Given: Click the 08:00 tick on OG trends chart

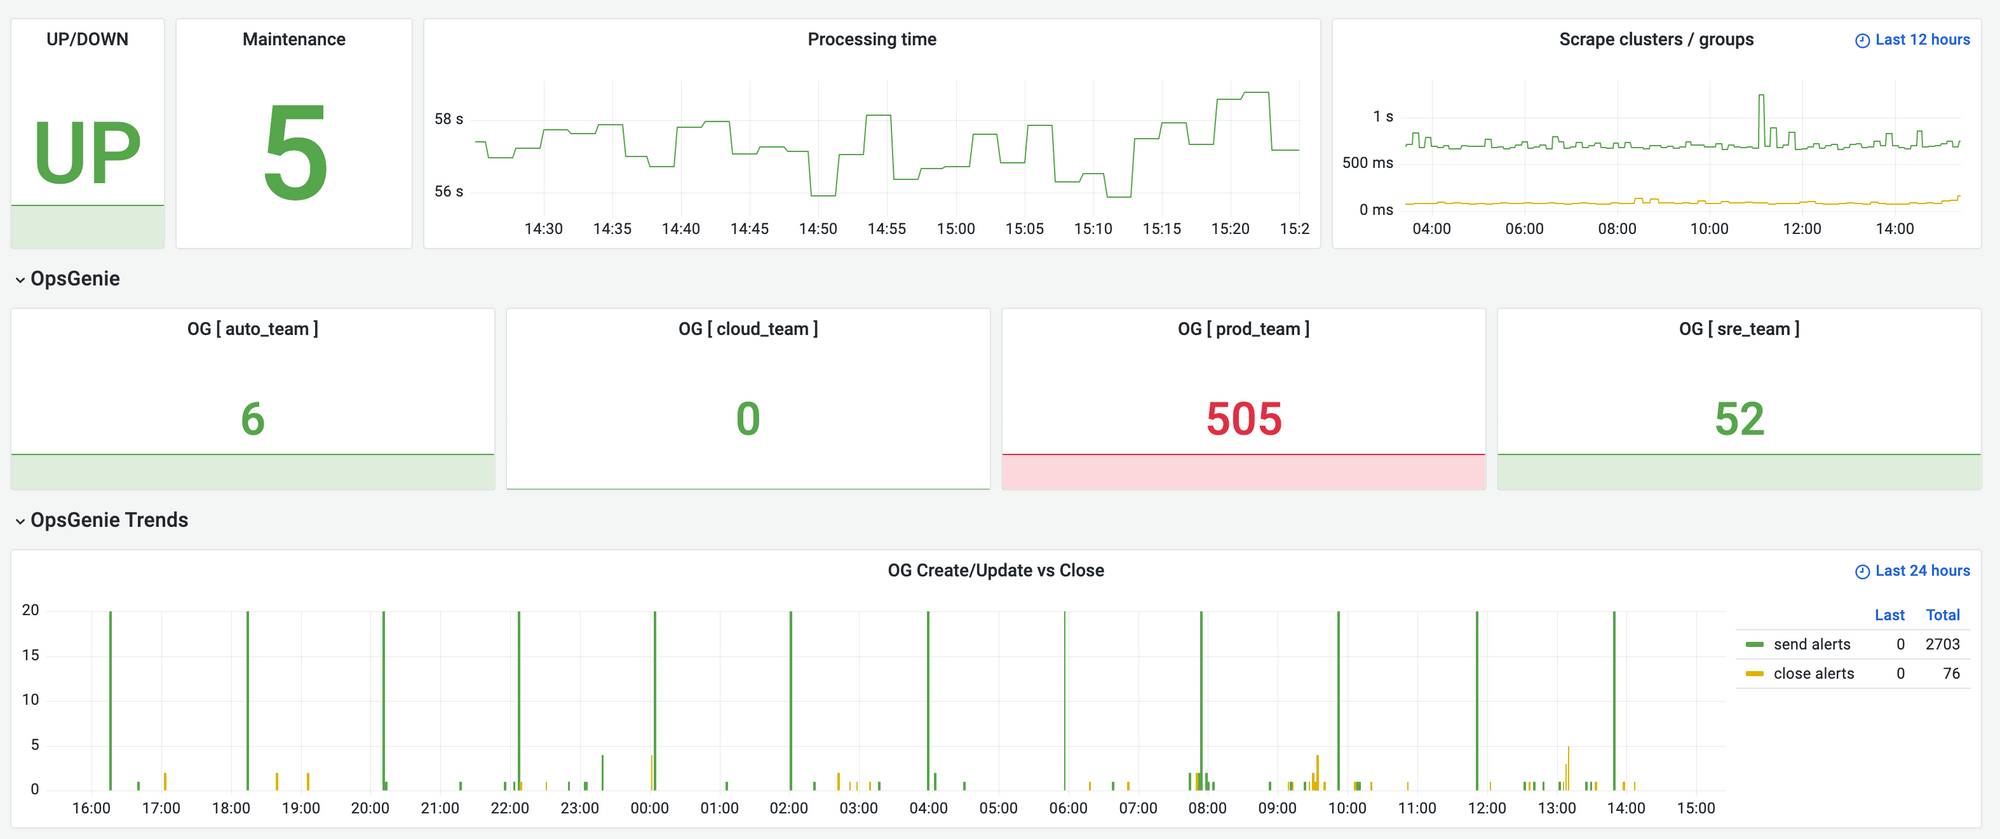Looking at the screenshot, I should point(1207,809).
